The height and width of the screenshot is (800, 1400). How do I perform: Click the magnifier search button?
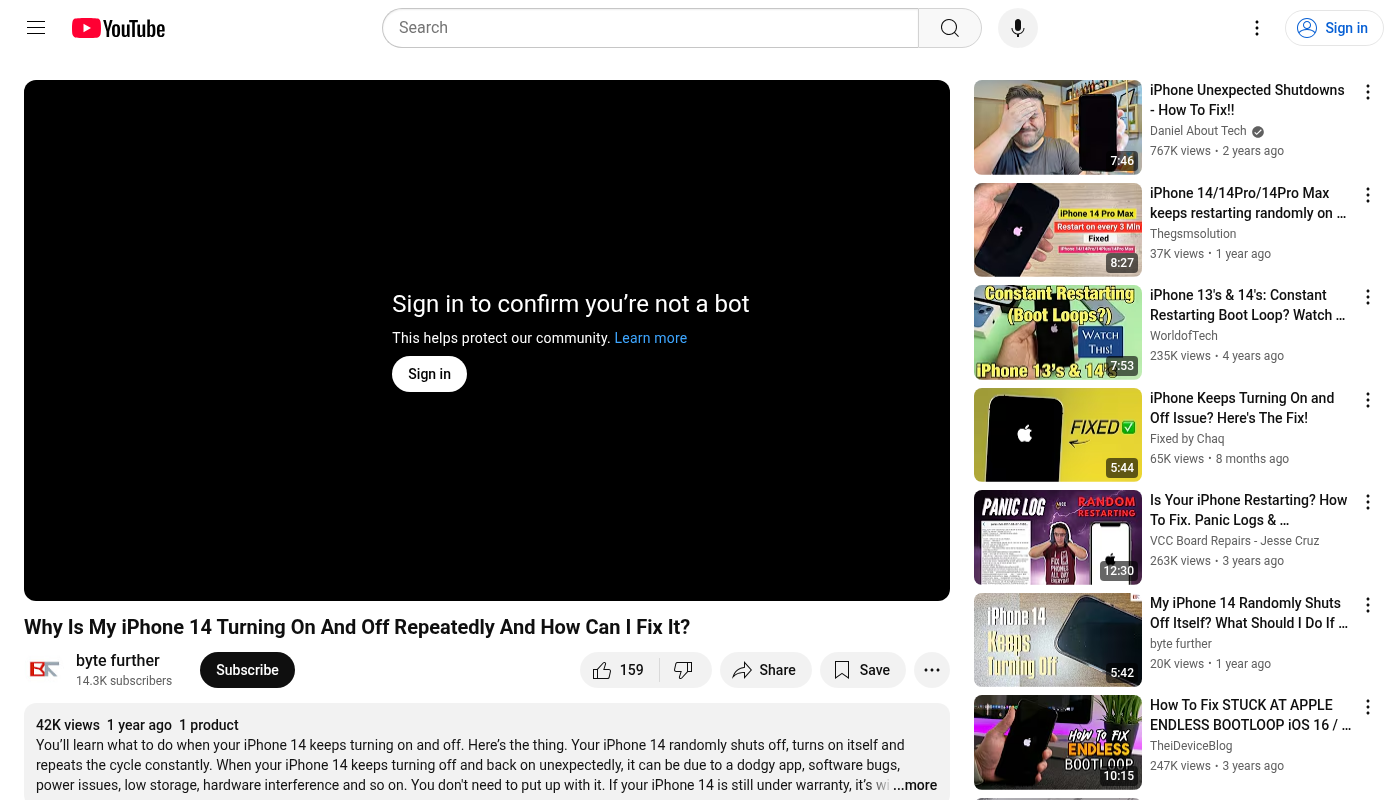tap(949, 28)
